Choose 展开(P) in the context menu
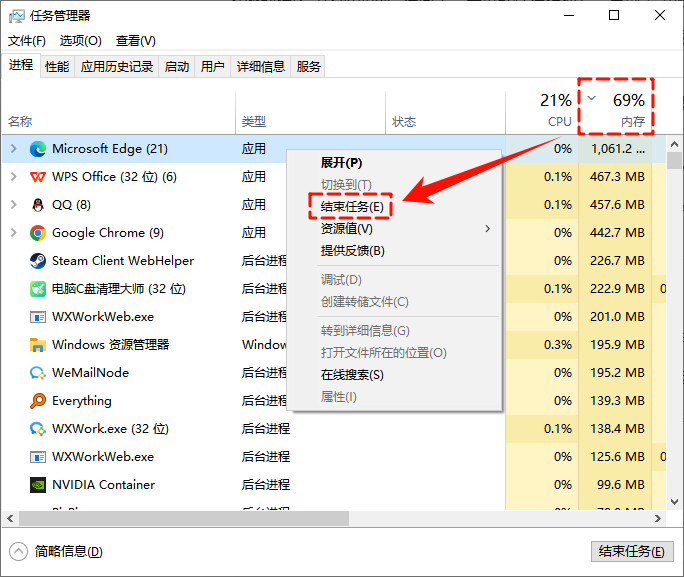Image resolution: width=684 pixels, height=577 pixels. (x=342, y=163)
